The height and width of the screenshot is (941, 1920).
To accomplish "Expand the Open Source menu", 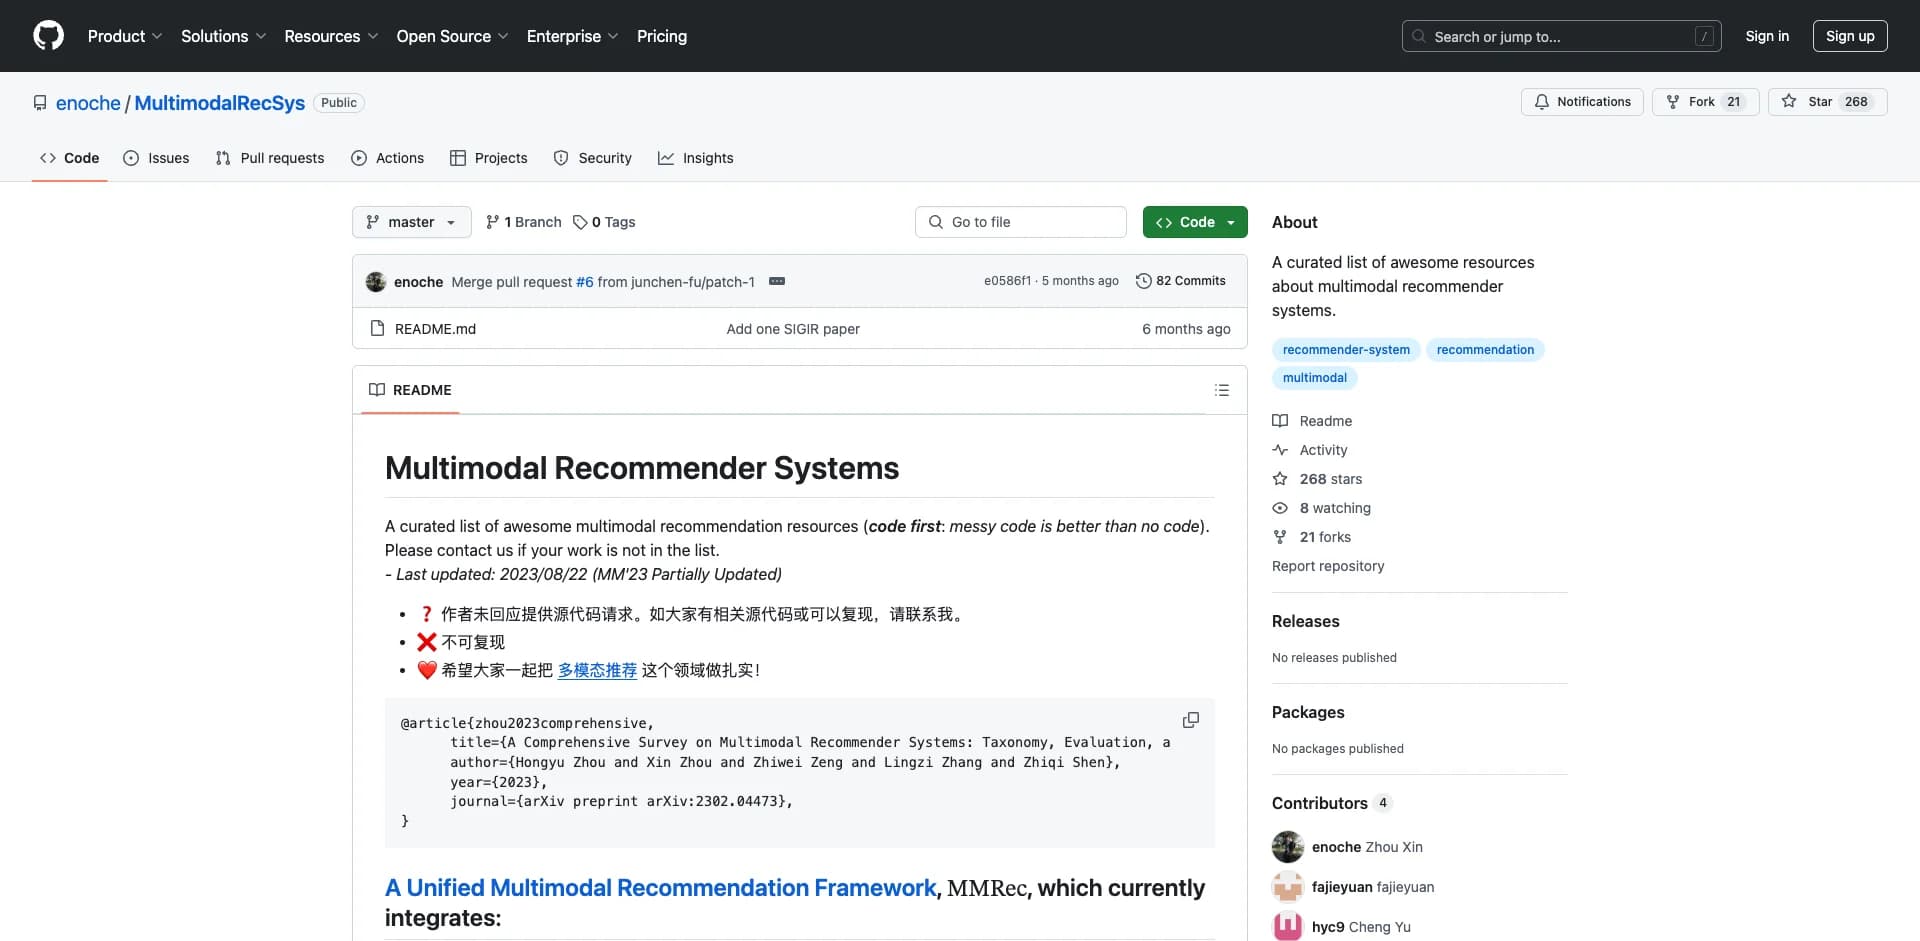I will pyautogui.click(x=452, y=36).
